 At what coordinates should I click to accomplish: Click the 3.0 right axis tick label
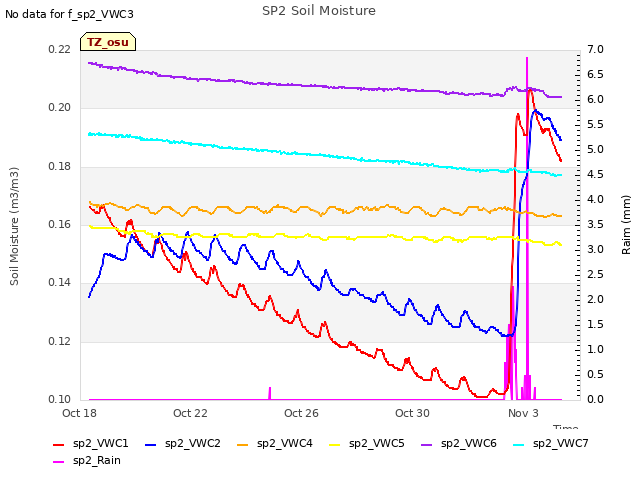595,250
